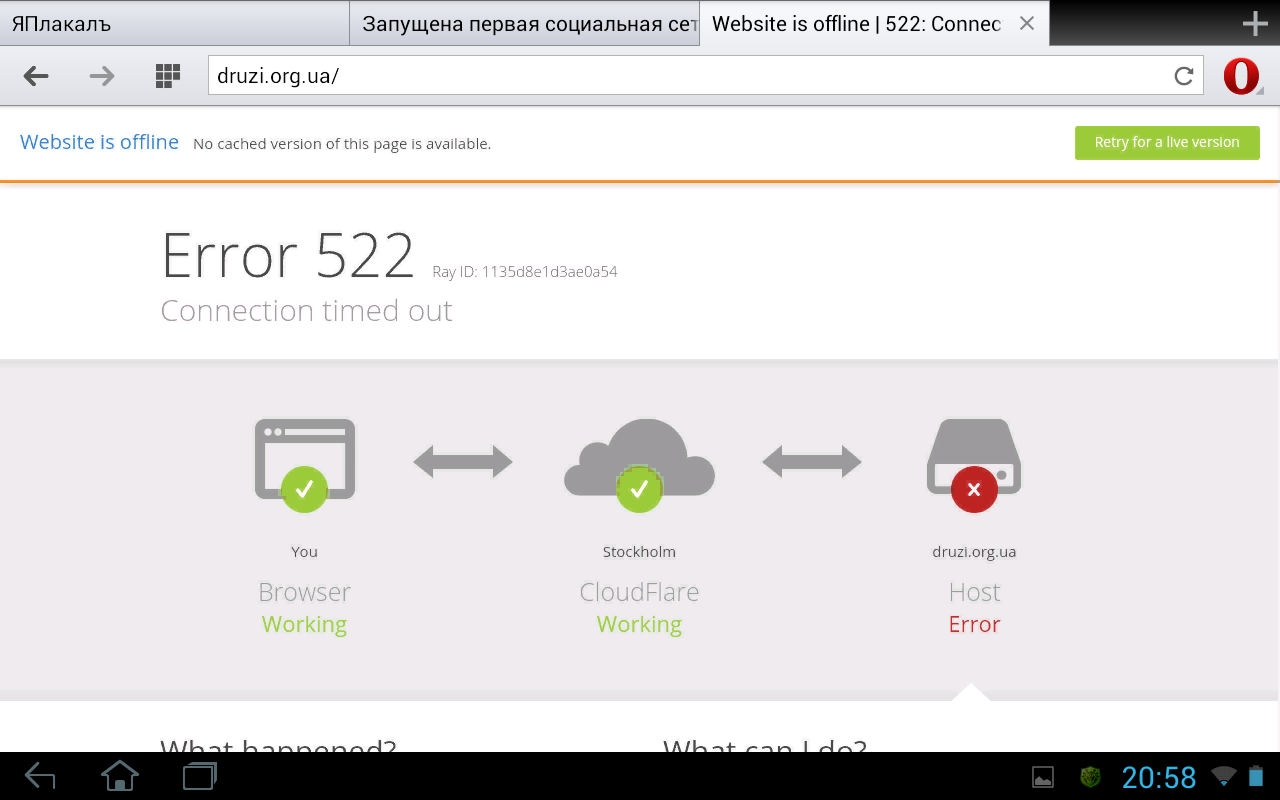
Task: Reload the page with the refresh icon
Action: point(1184,76)
